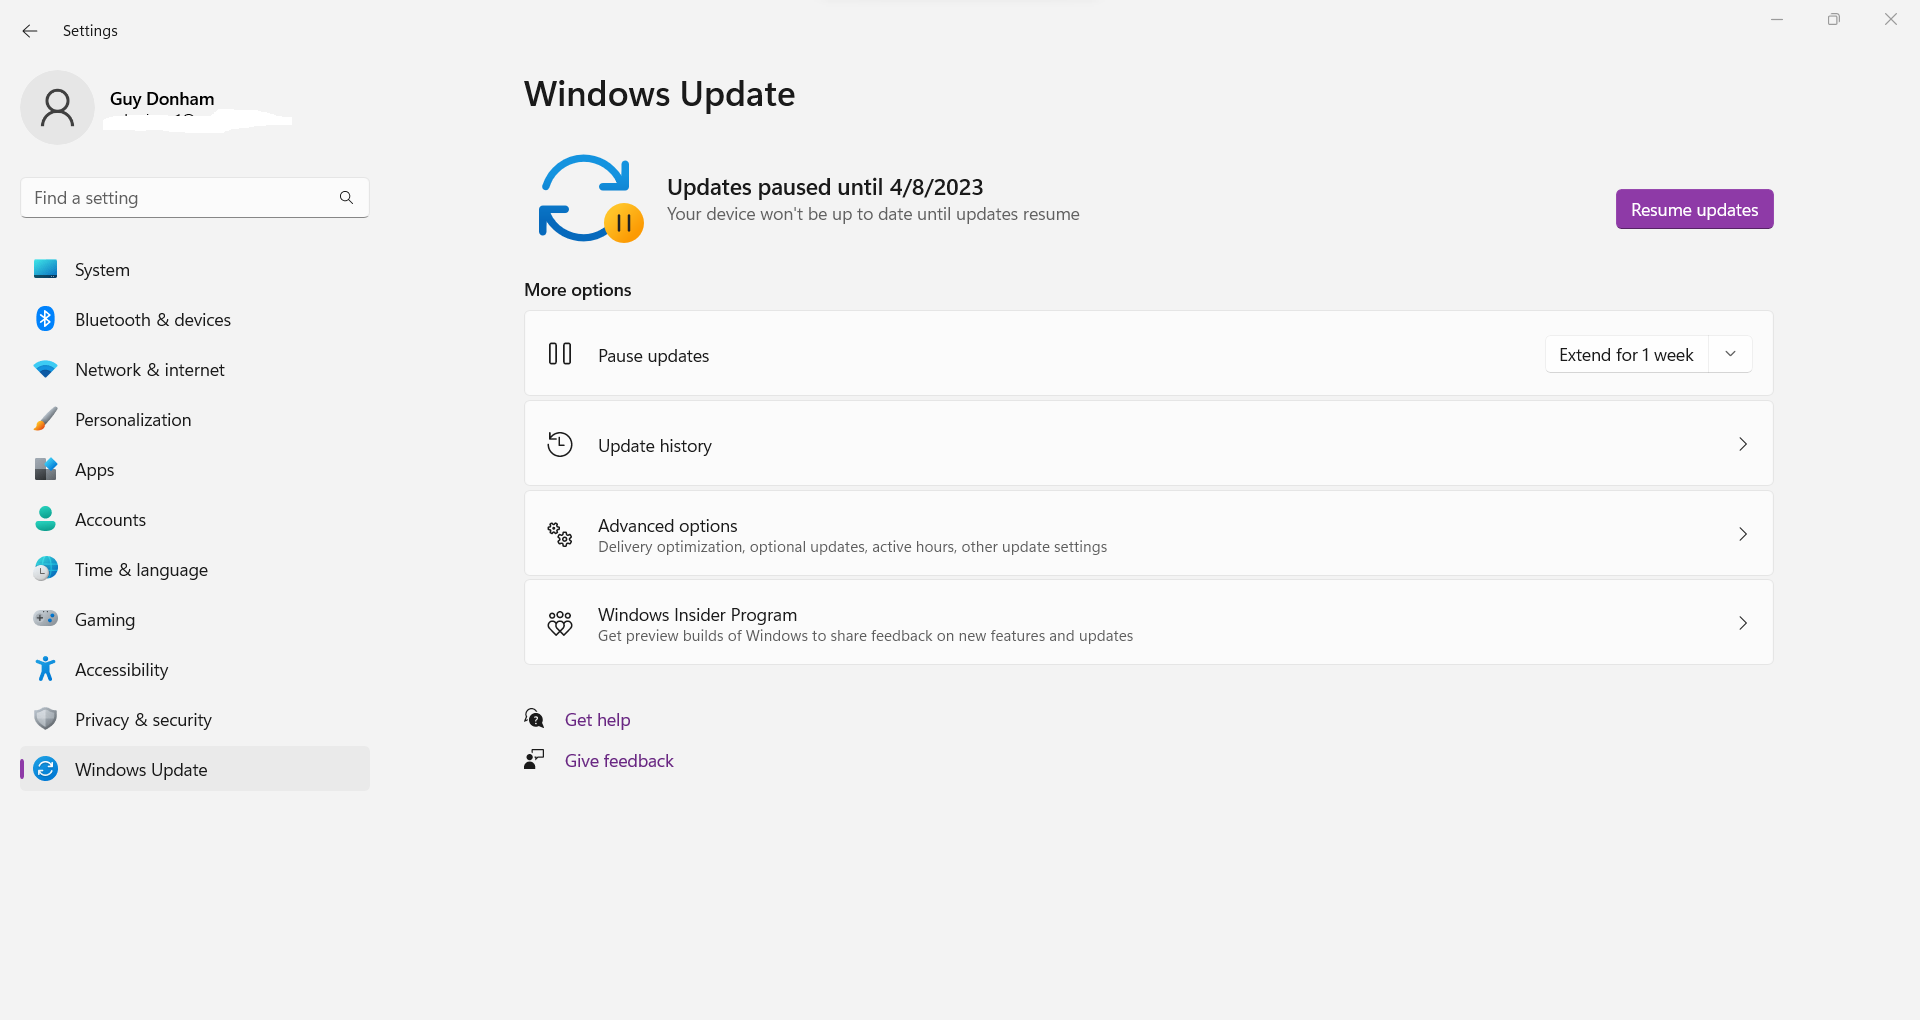Click the Bluetooth icon in sidebar

pos(45,319)
